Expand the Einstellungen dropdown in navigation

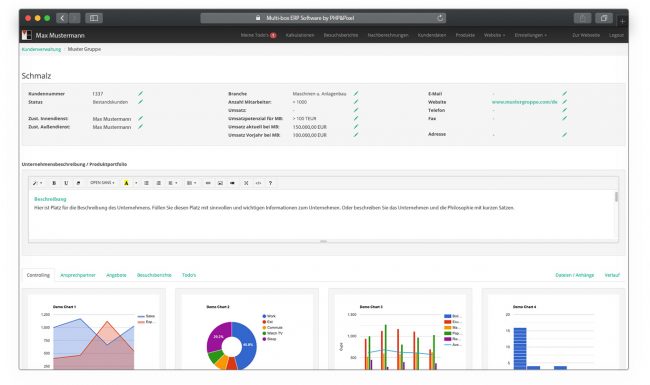[x=531, y=35]
